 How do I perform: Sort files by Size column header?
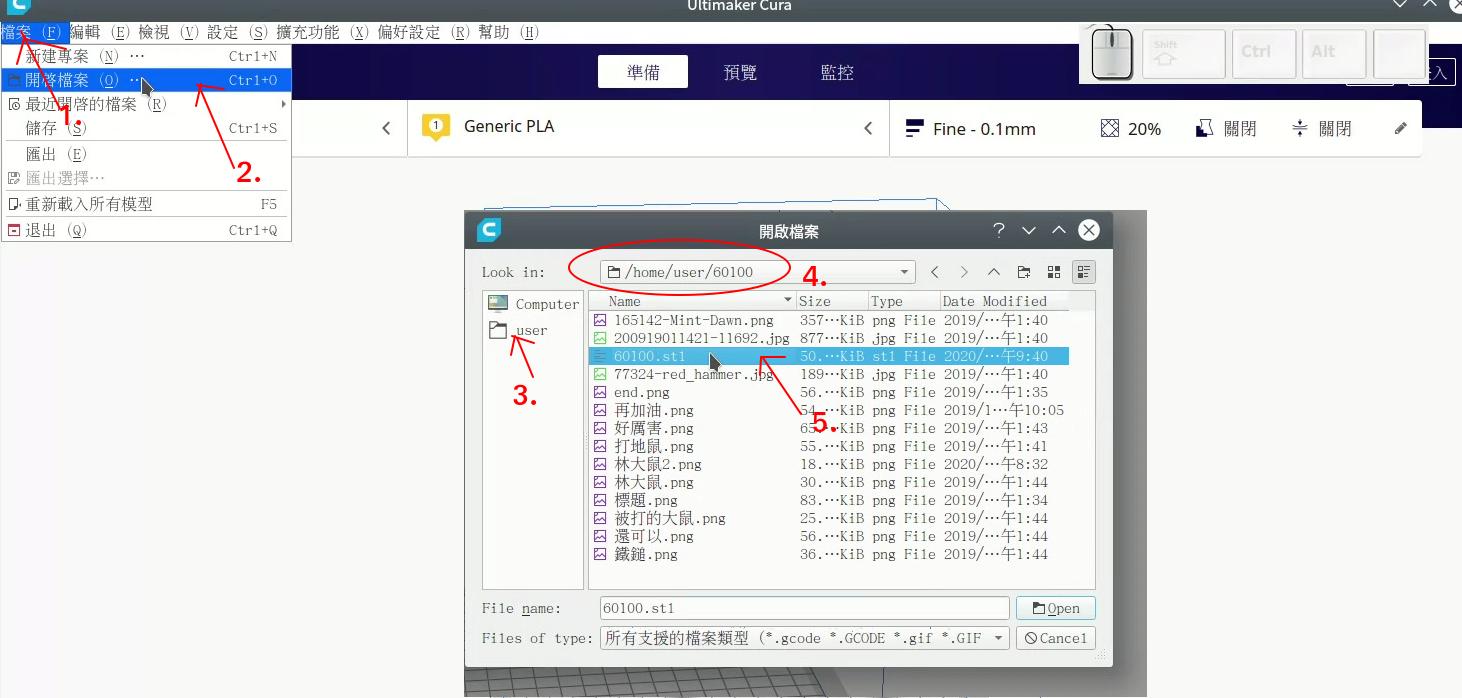click(x=831, y=301)
